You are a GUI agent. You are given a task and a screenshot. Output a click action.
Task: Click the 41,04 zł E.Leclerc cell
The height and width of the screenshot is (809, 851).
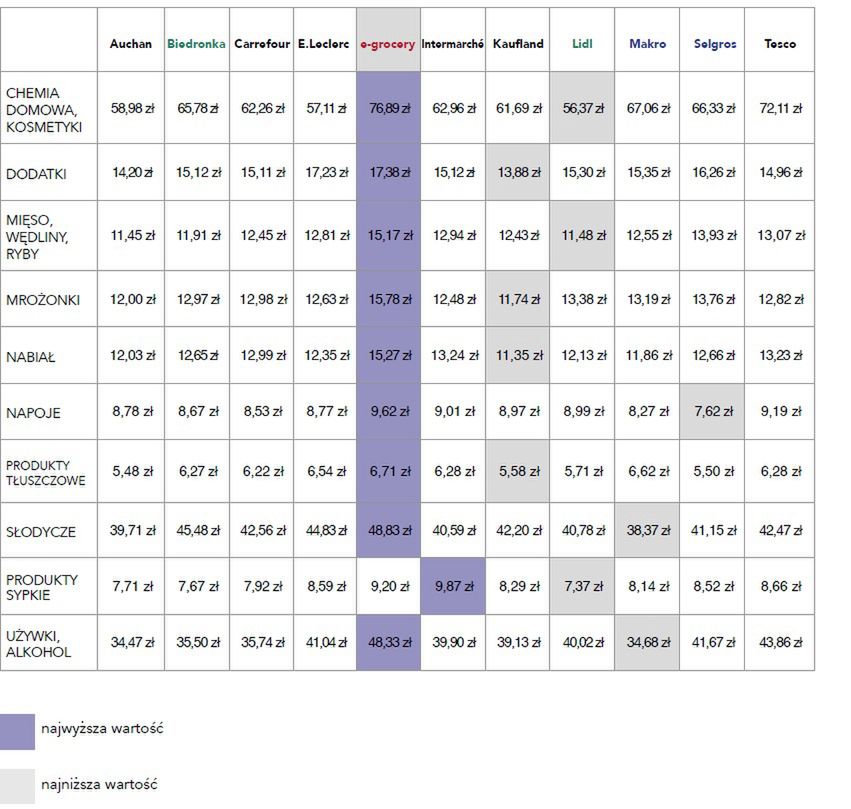pos(325,643)
